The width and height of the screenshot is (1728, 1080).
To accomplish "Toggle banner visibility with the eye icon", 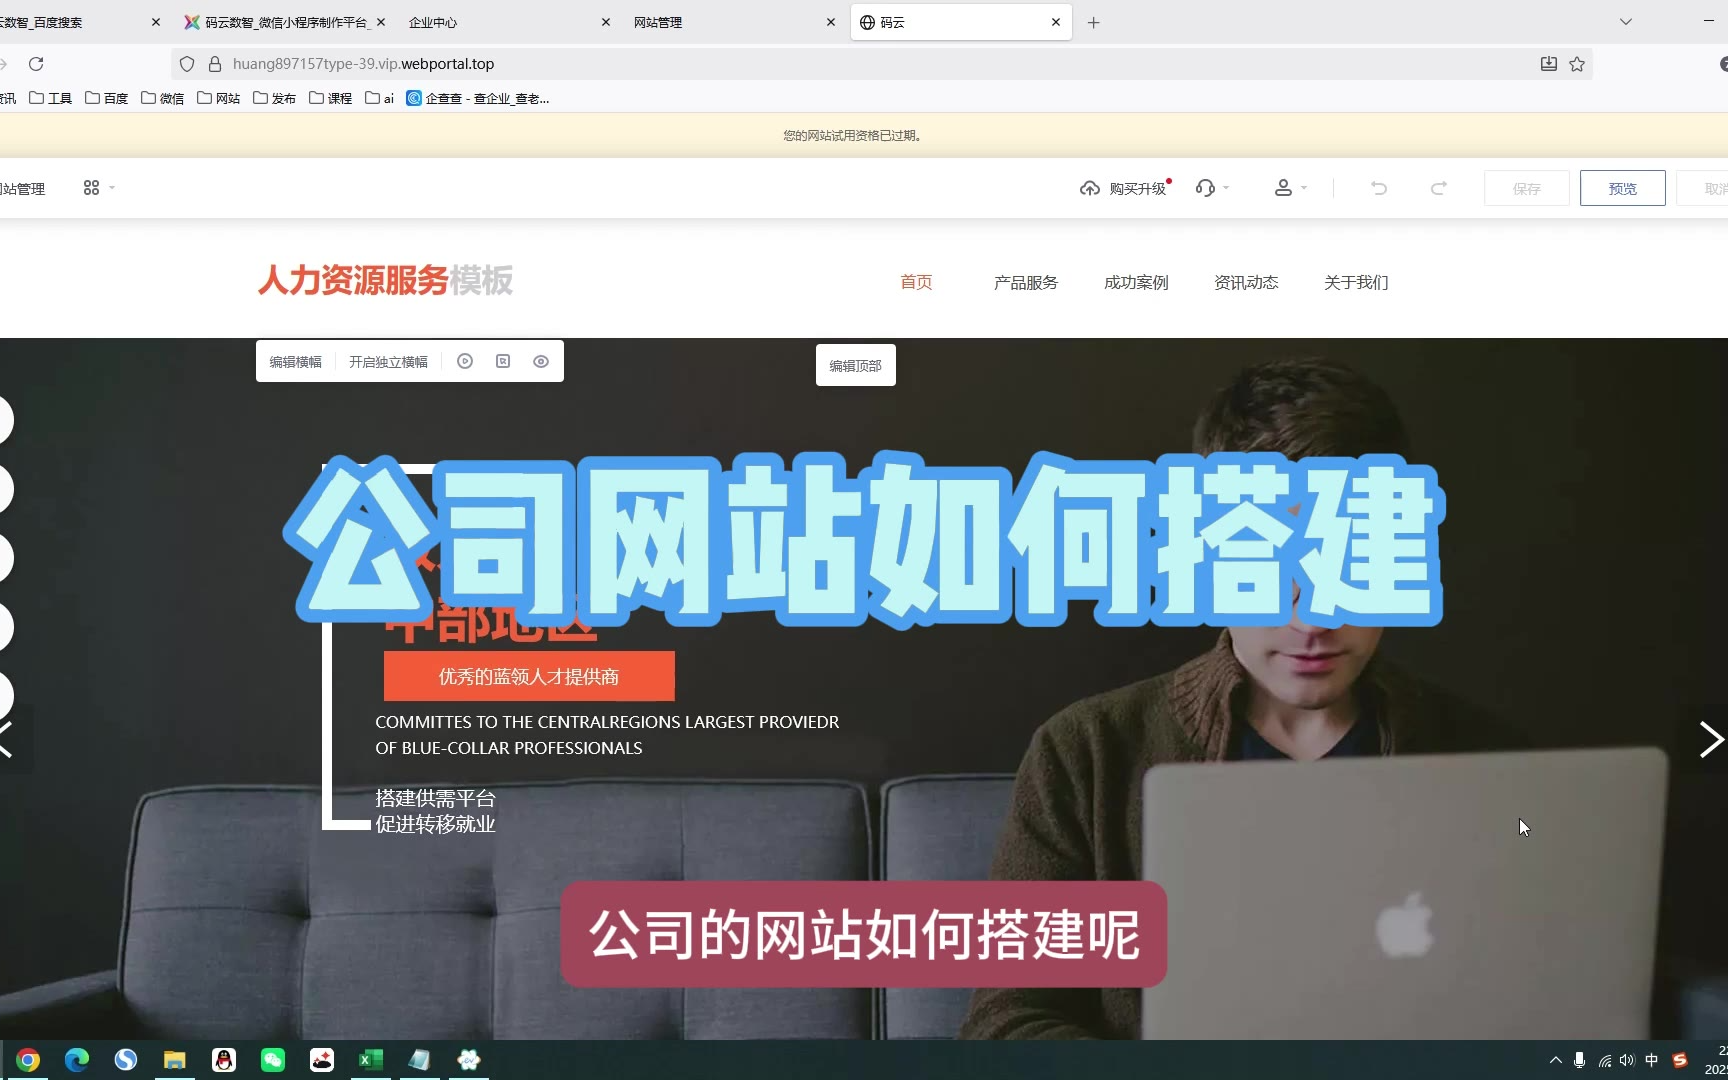I will (x=541, y=361).
